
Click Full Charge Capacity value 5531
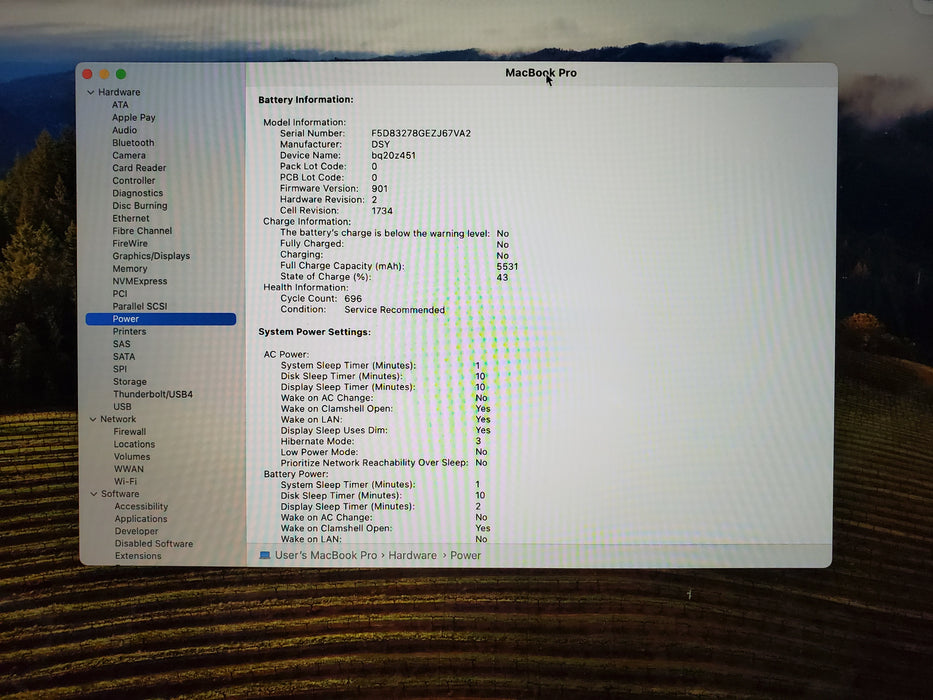coord(508,267)
